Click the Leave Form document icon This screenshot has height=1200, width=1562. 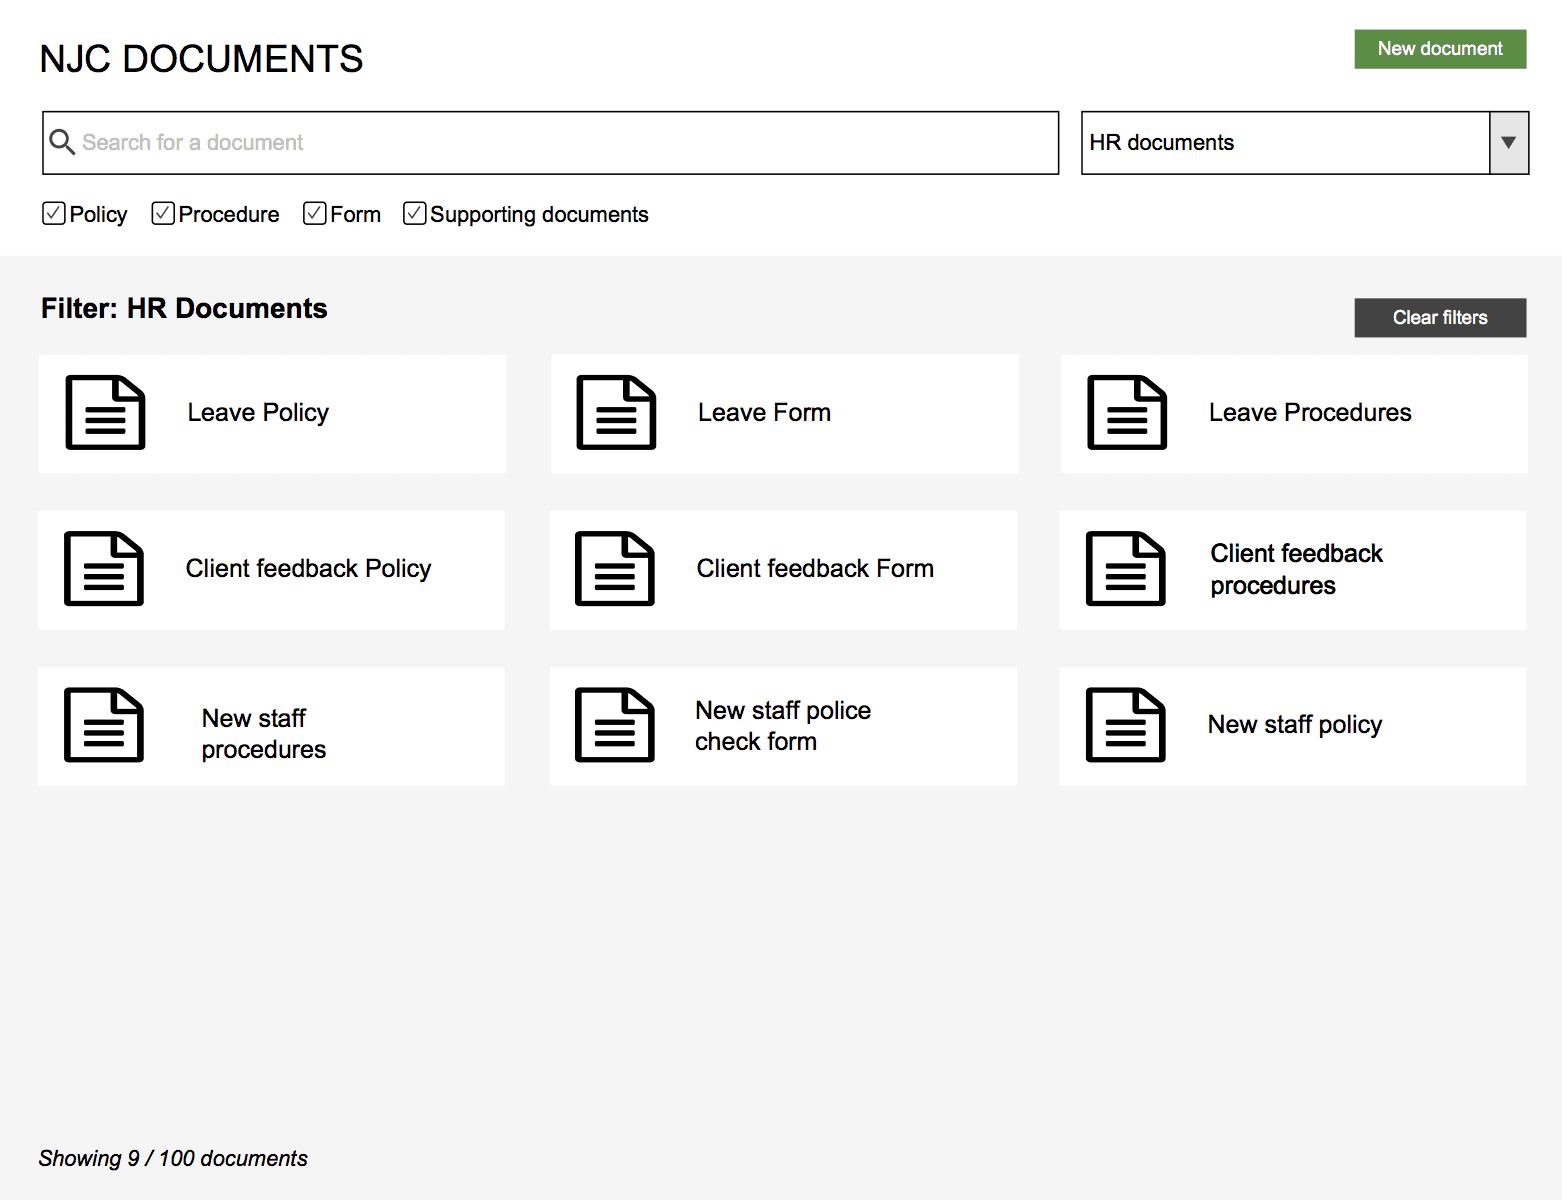(616, 412)
